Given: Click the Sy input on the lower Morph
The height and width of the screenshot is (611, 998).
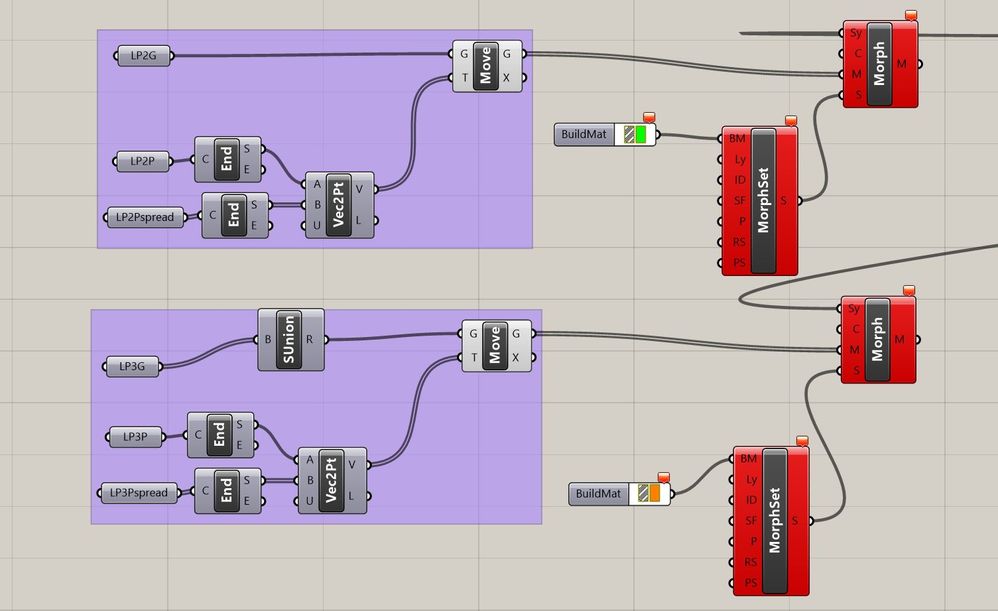Looking at the screenshot, I should (854, 309).
